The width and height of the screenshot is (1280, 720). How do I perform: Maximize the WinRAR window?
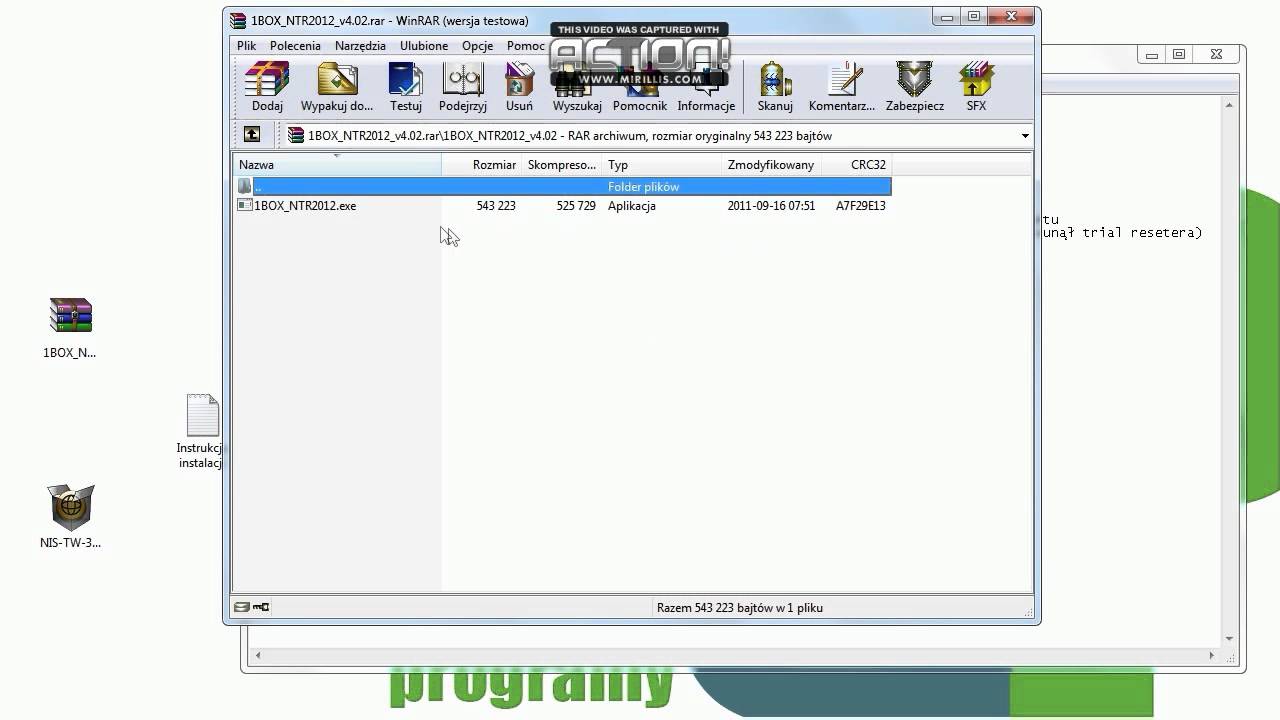coord(974,16)
